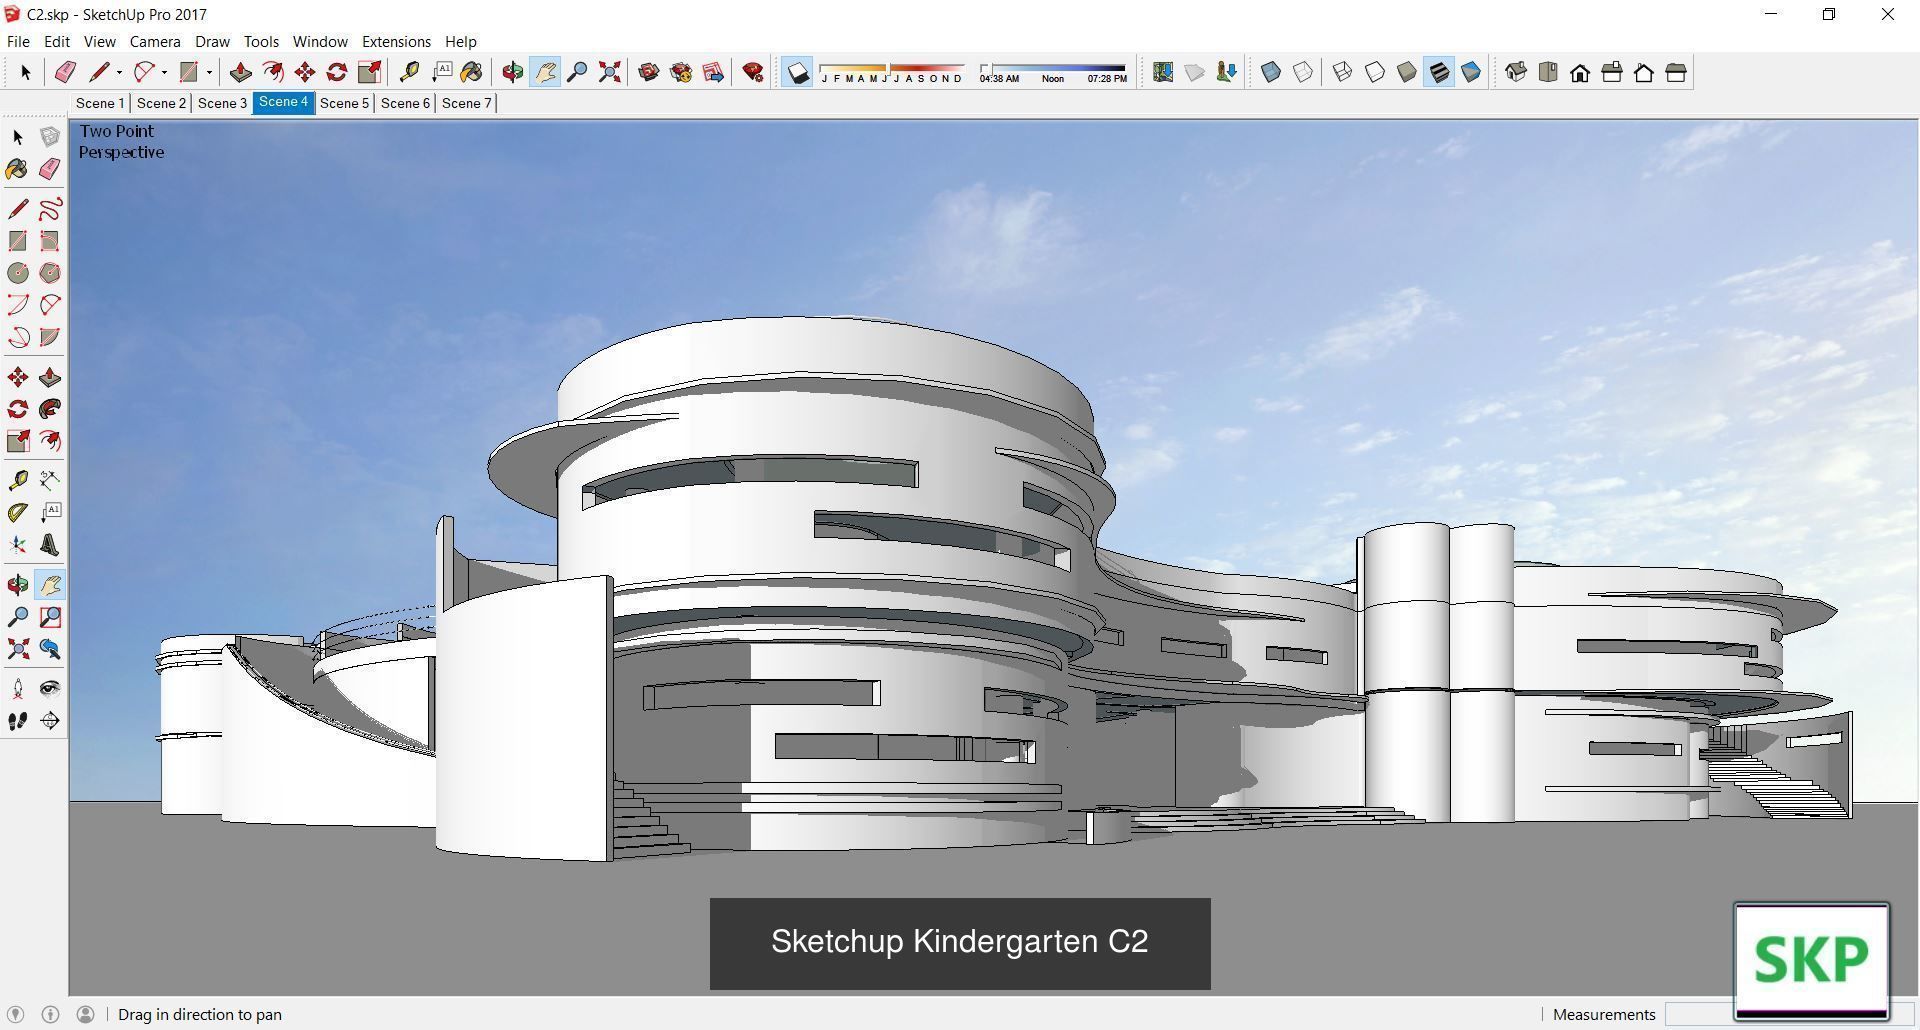Select Push/Pull tool in top toolbar
1920x1030 pixels.
pyautogui.click(x=240, y=72)
